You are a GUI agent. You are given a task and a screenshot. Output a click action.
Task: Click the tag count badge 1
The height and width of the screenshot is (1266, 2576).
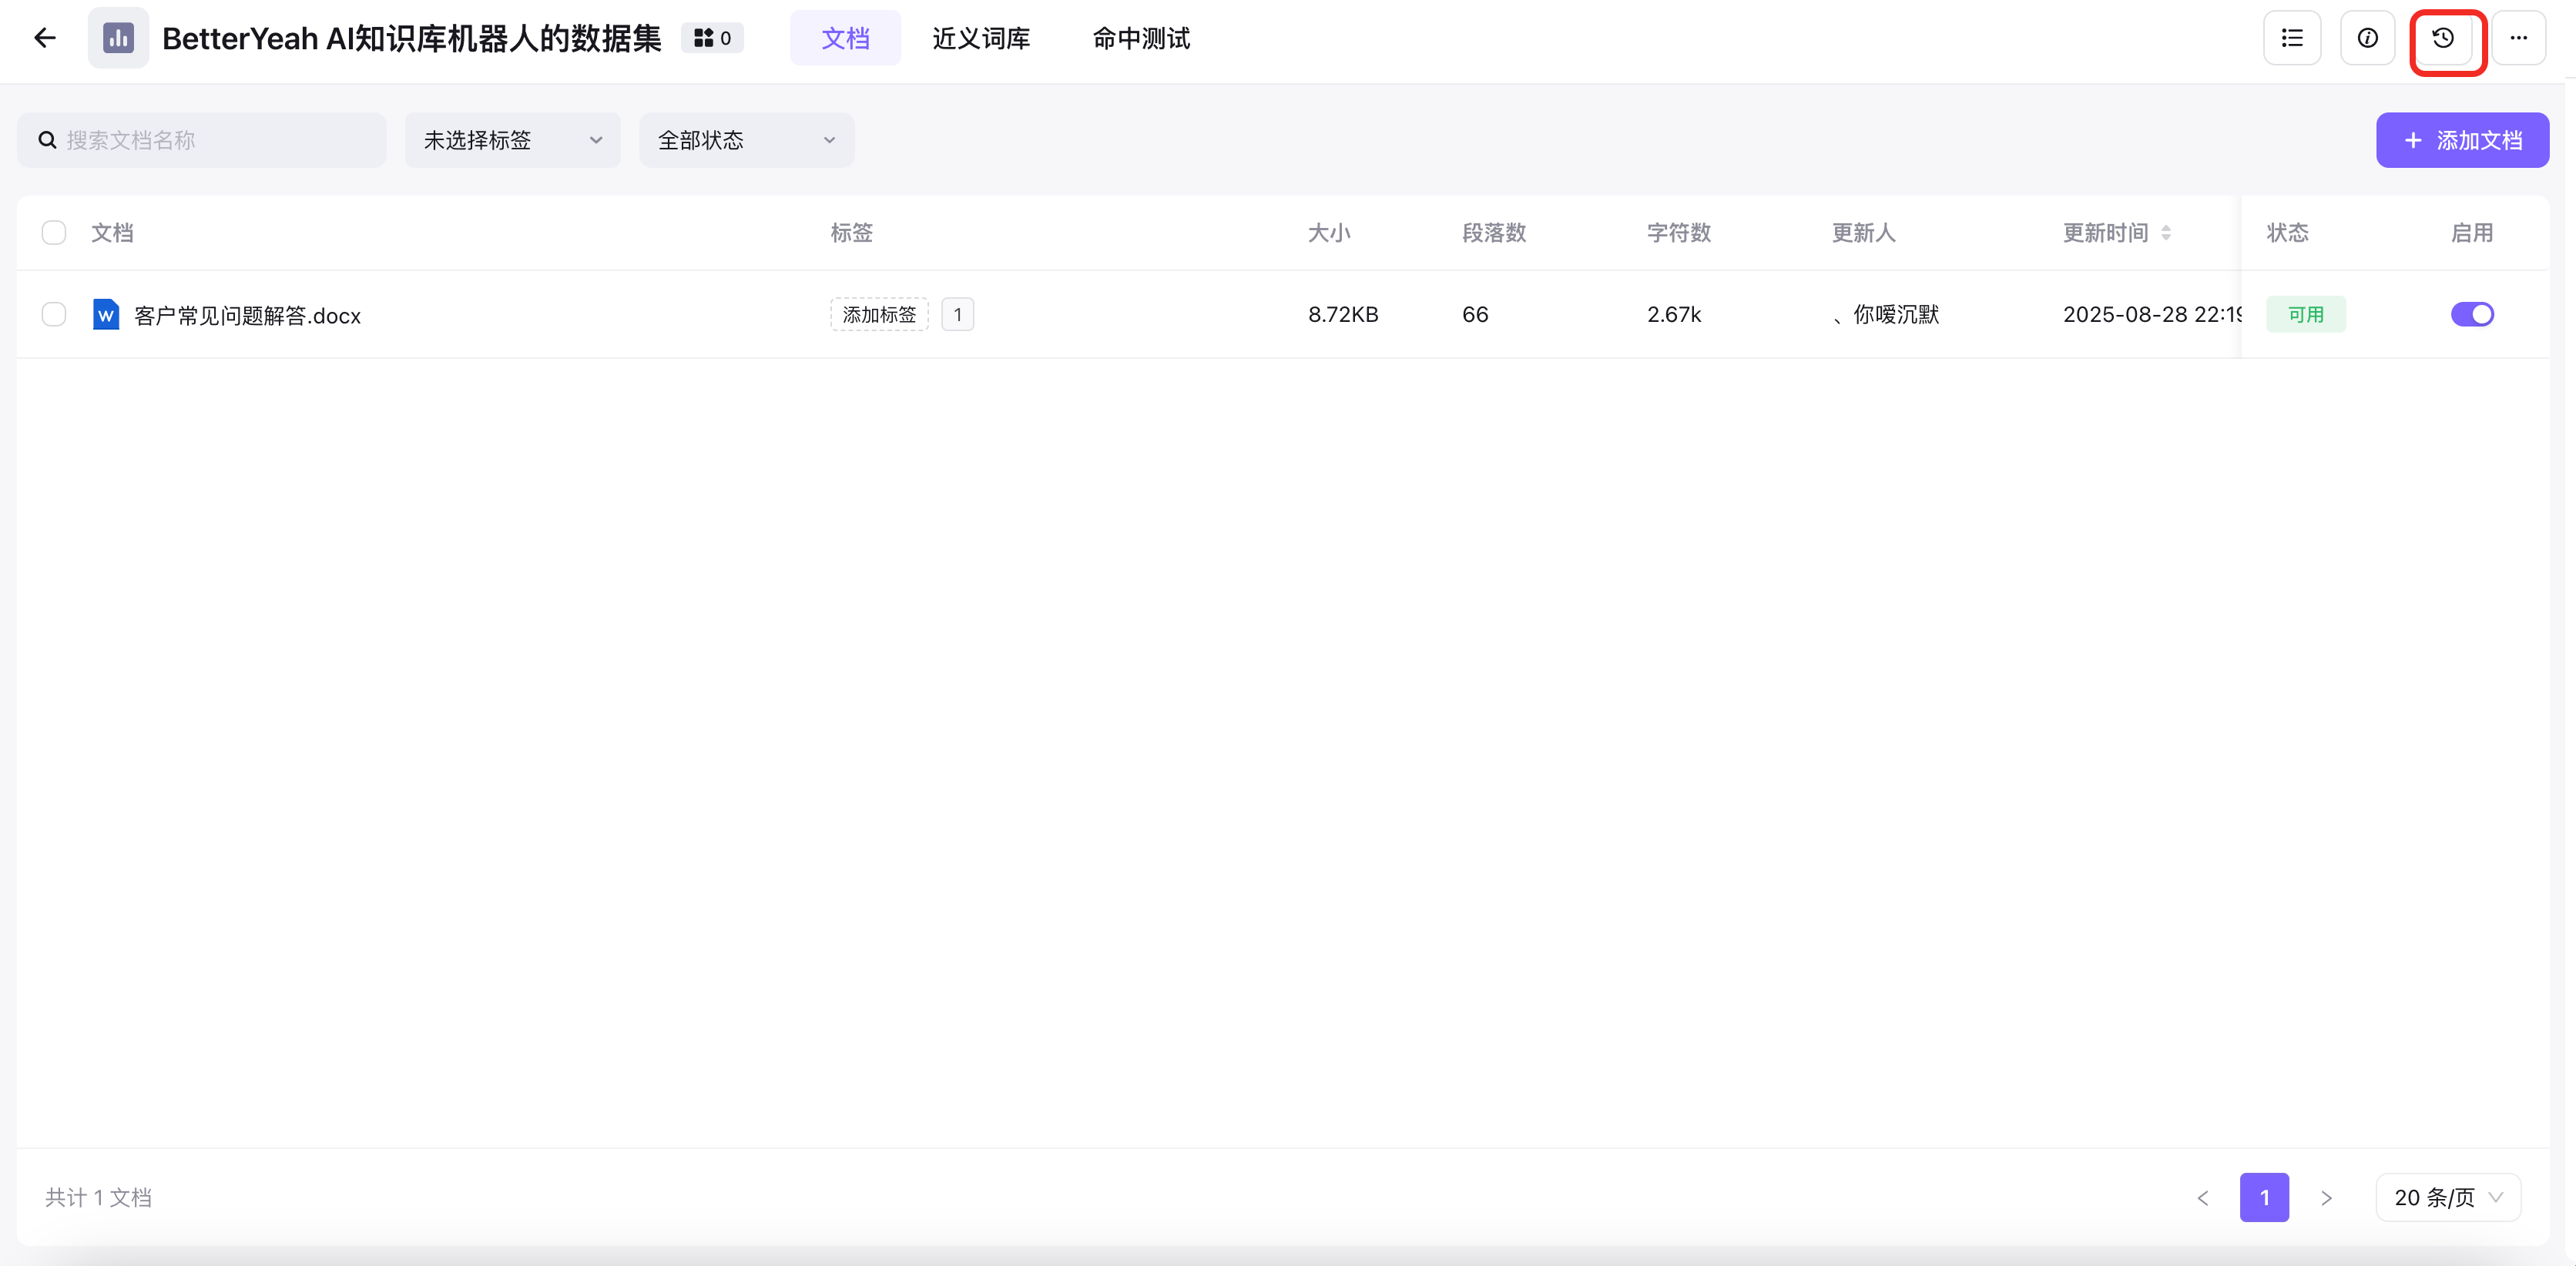[x=957, y=315]
